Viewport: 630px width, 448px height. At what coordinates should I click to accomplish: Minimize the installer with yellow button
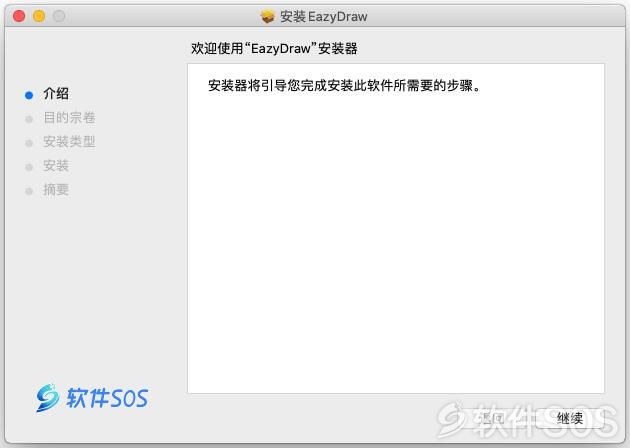[x=39, y=16]
